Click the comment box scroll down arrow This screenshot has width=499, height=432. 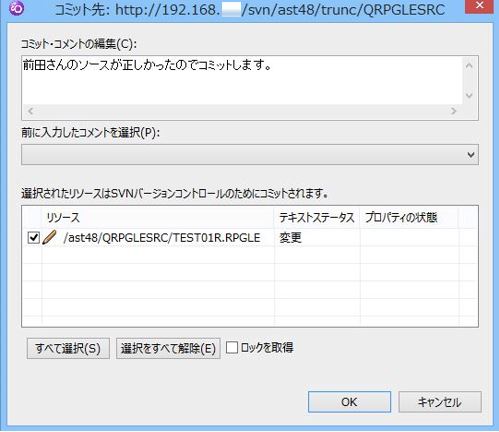pyautogui.click(x=469, y=96)
